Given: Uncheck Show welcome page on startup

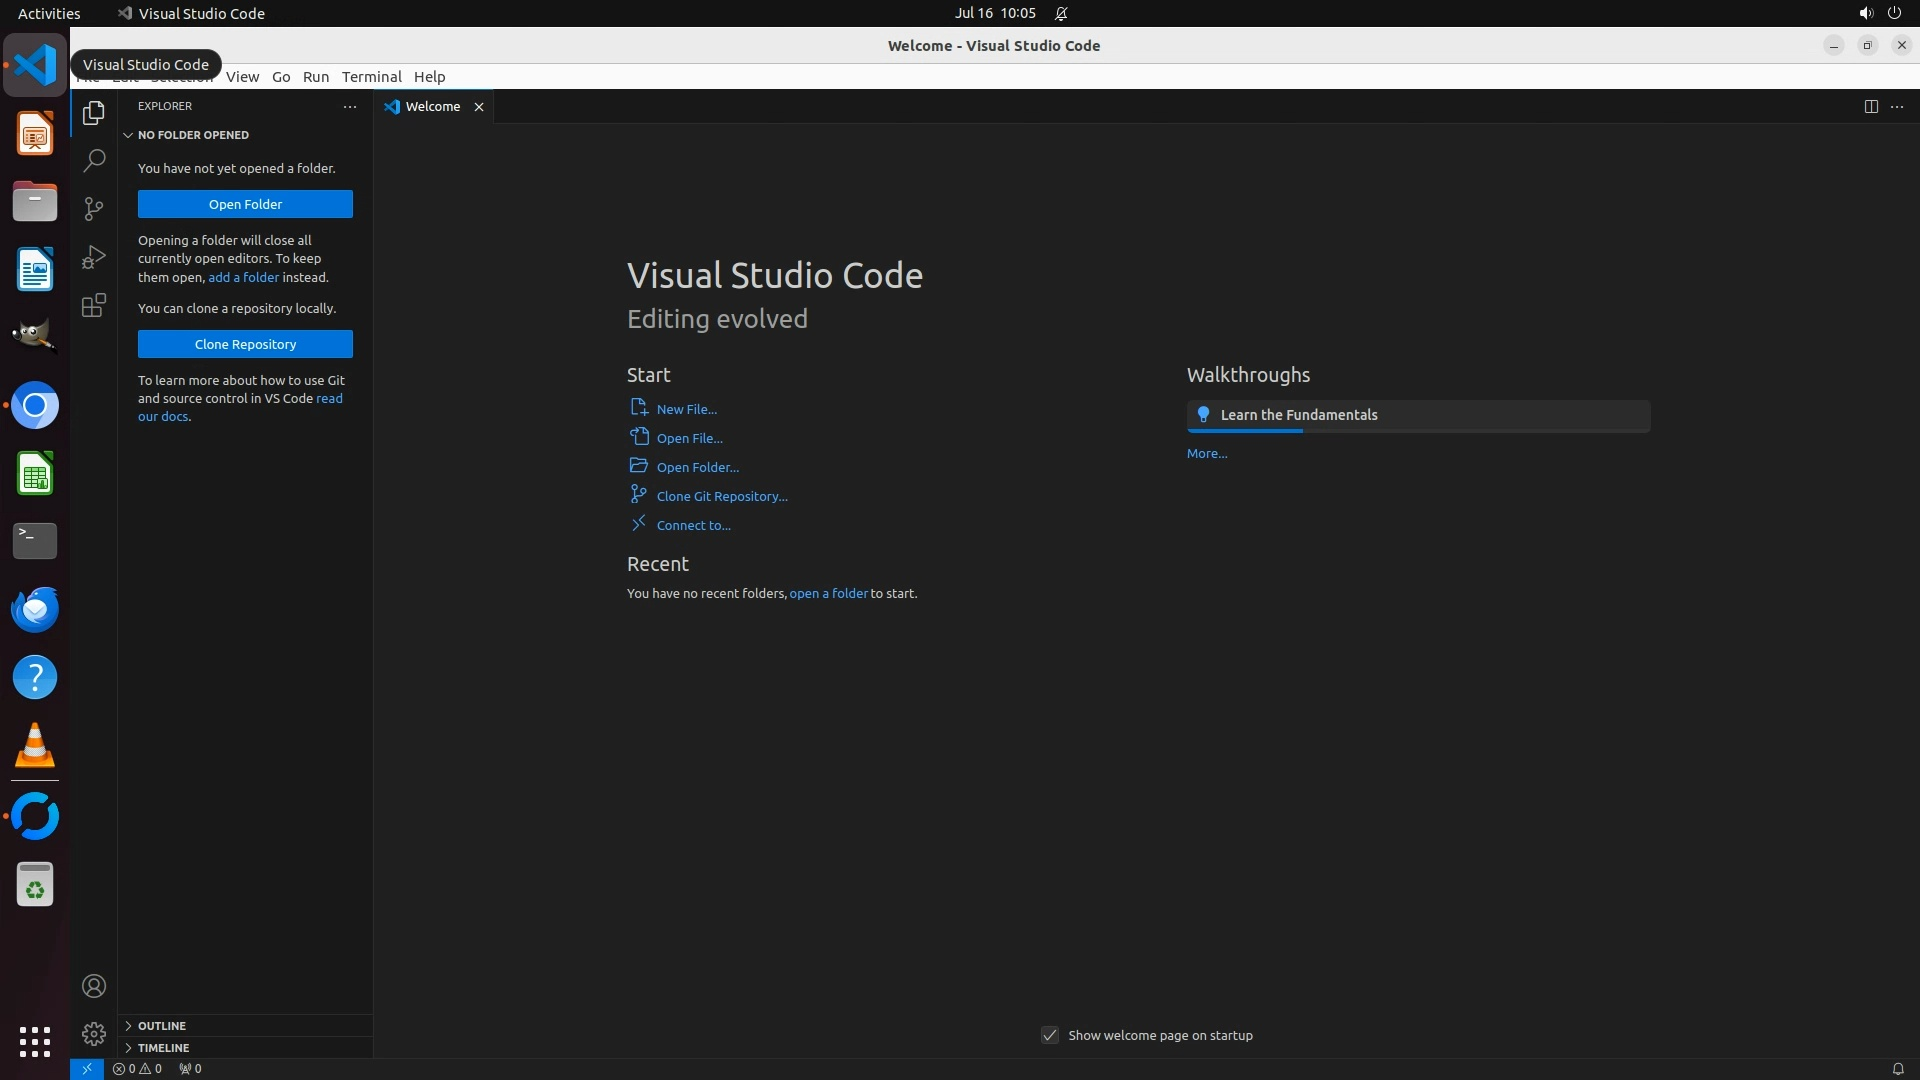Looking at the screenshot, I should (x=1050, y=1035).
